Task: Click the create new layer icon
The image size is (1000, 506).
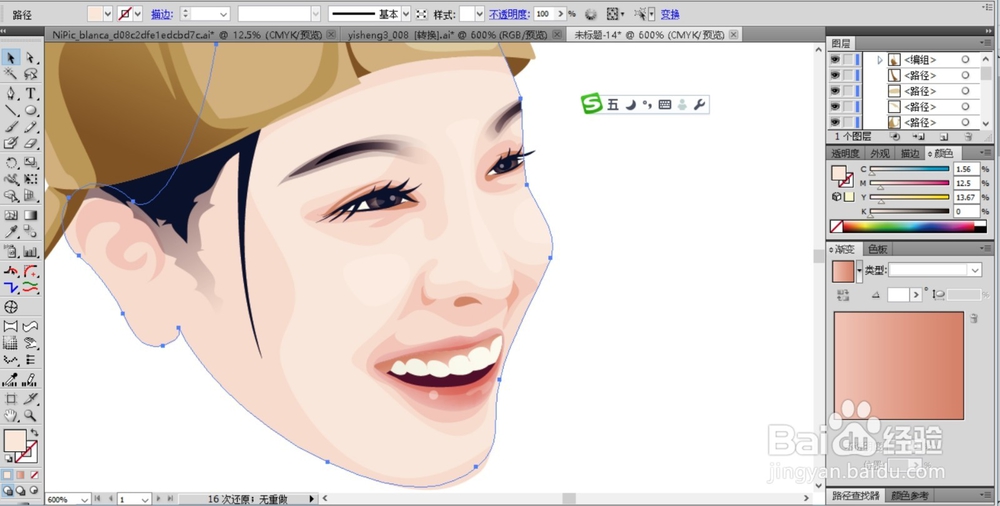Action: pos(944,137)
